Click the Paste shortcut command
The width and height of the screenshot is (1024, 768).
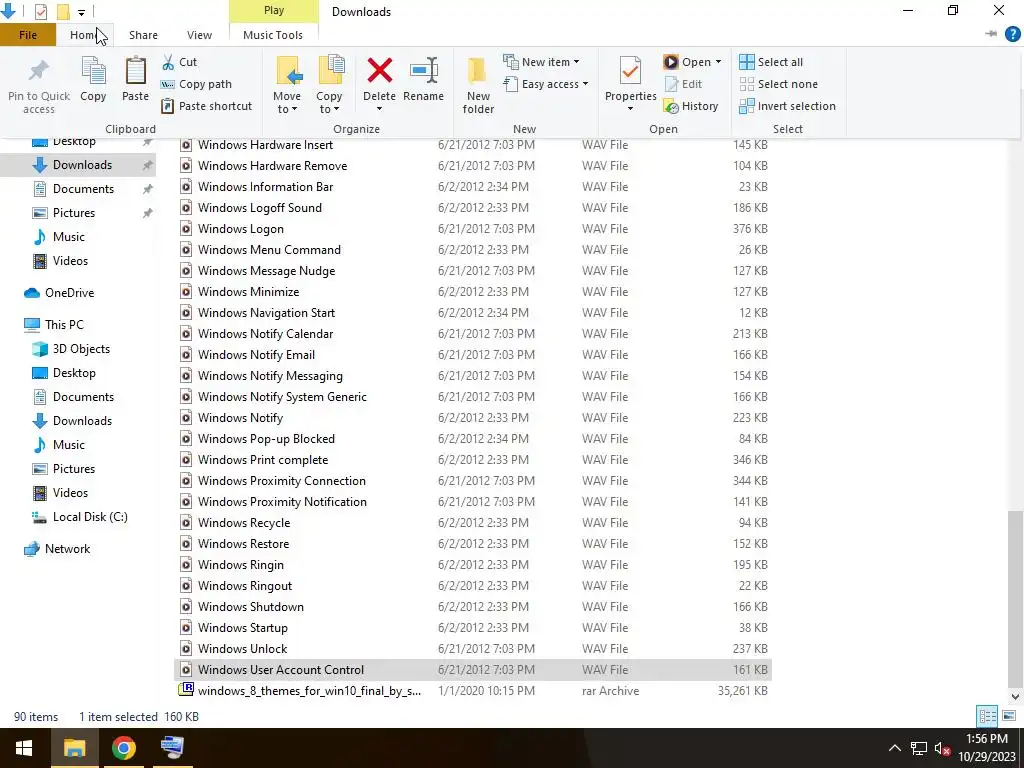pyautogui.click(x=206, y=106)
